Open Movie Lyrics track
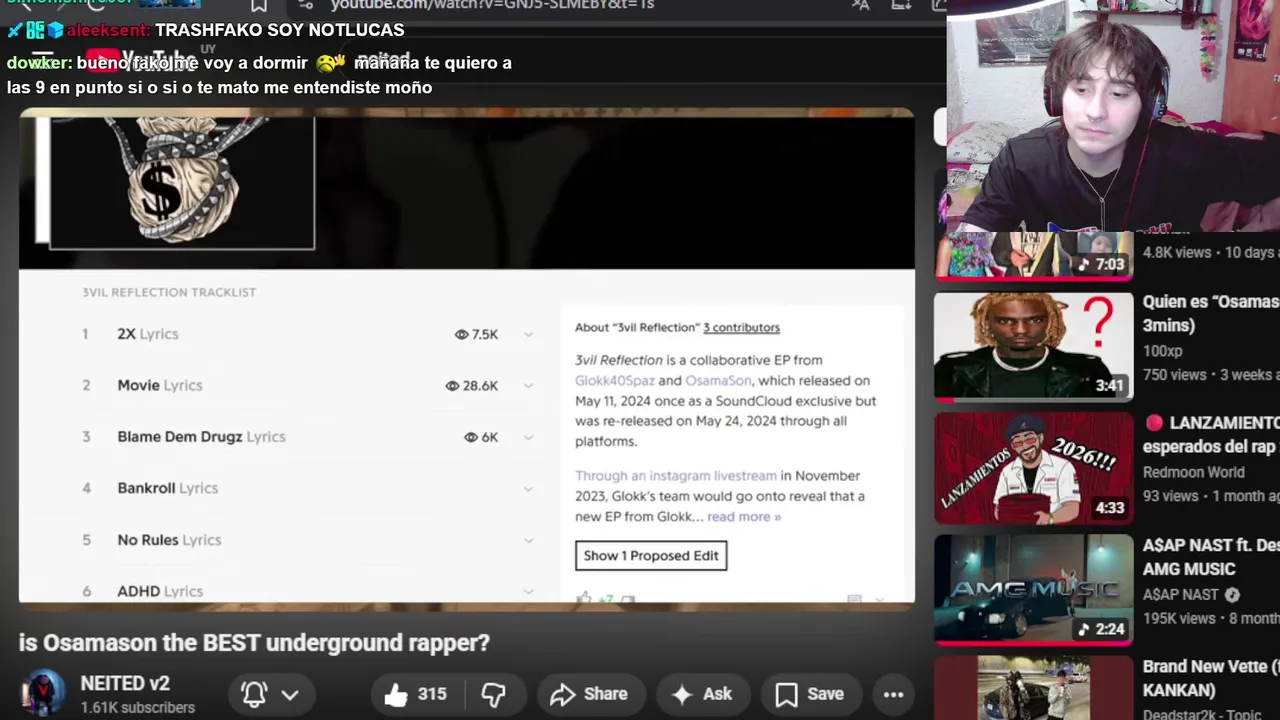Image resolution: width=1280 pixels, height=720 pixels. coord(159,385)
